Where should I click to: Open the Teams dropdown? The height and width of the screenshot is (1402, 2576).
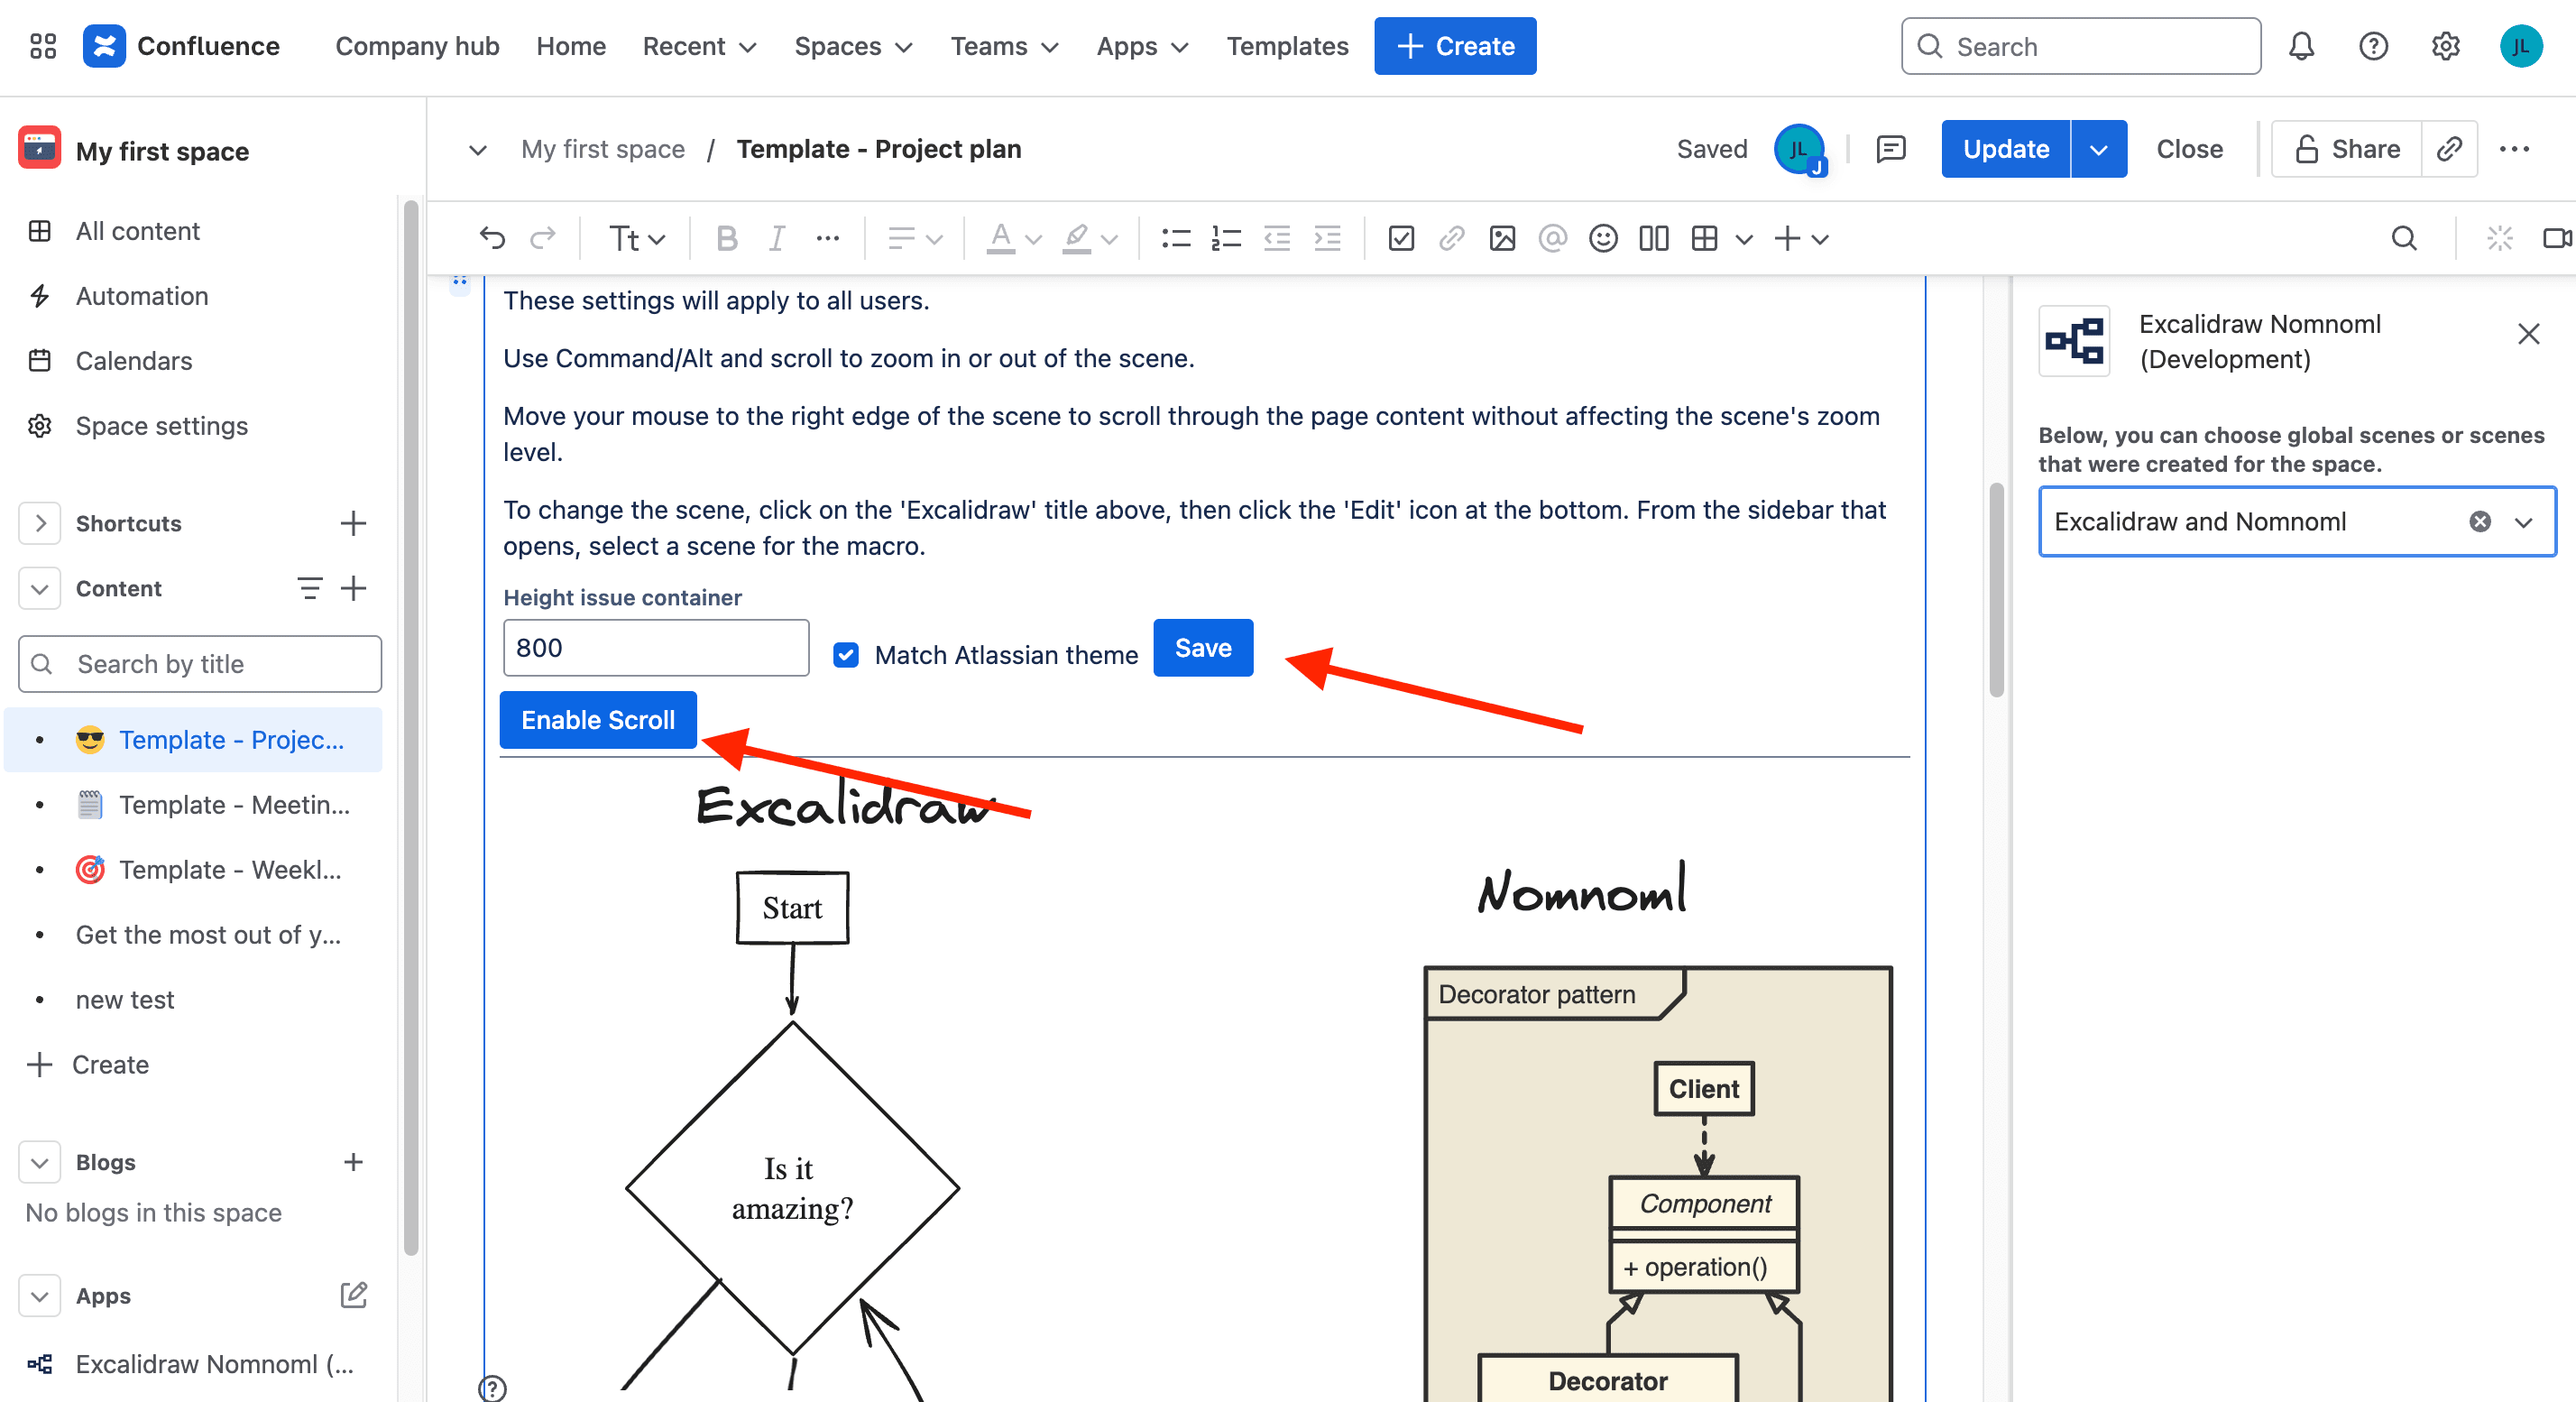[1004, 46]
